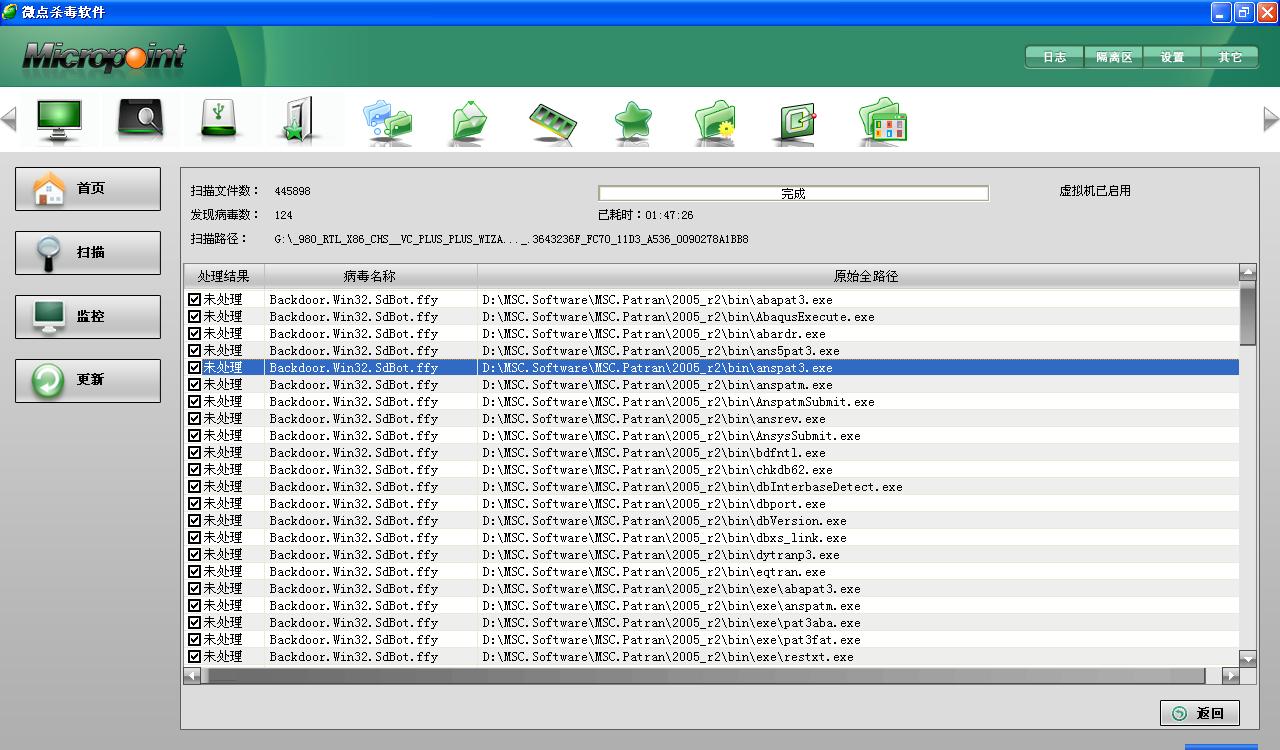Uncheck the abardr.exe row checkbox
Image resolution: width=1280 pixels, height=750 pixels.
194,333
